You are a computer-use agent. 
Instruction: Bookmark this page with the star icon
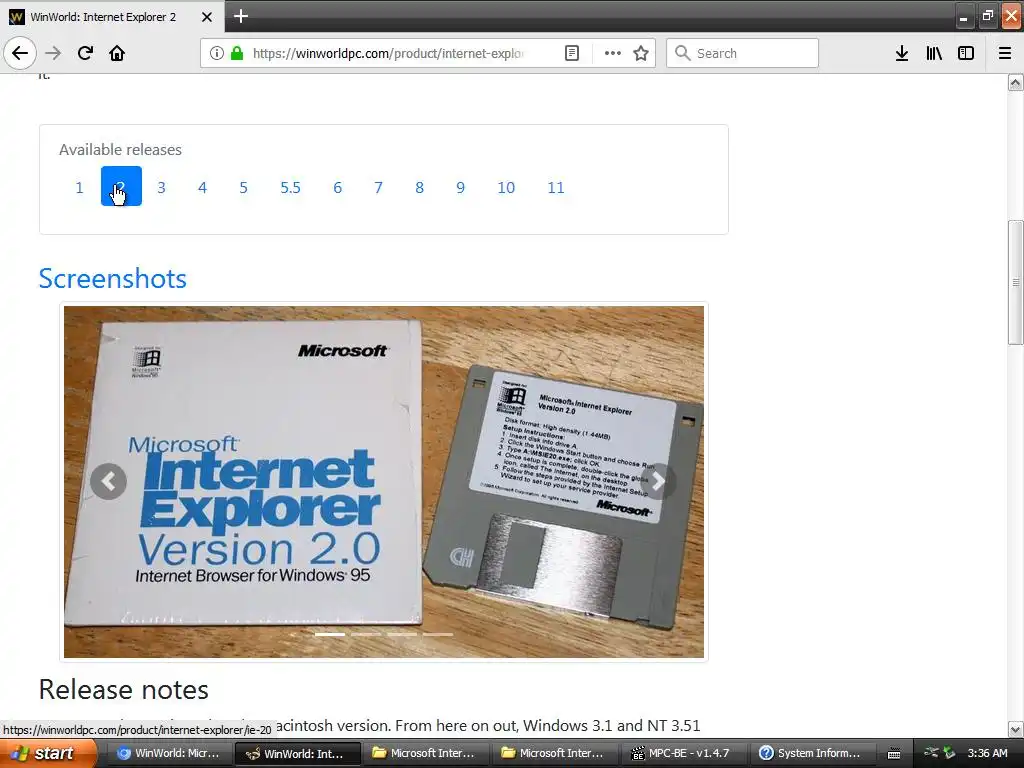click(641, 53)
